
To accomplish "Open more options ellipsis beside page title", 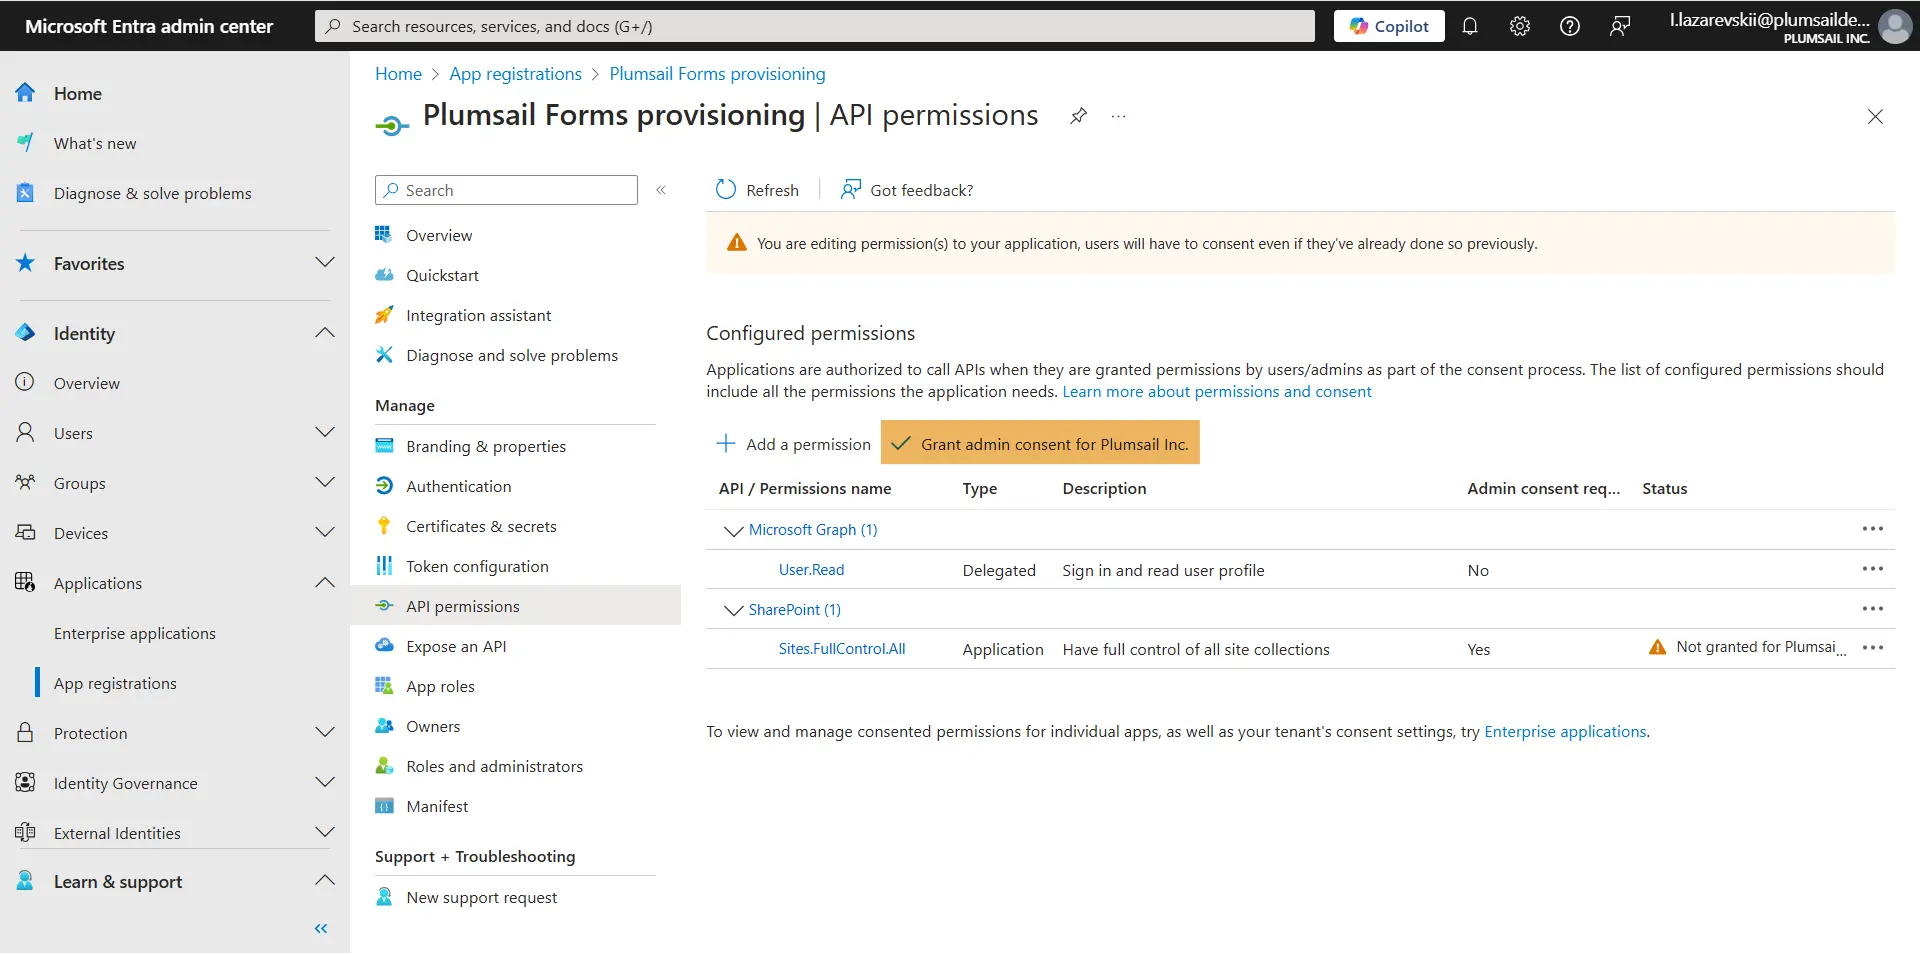I will 1118,116.
